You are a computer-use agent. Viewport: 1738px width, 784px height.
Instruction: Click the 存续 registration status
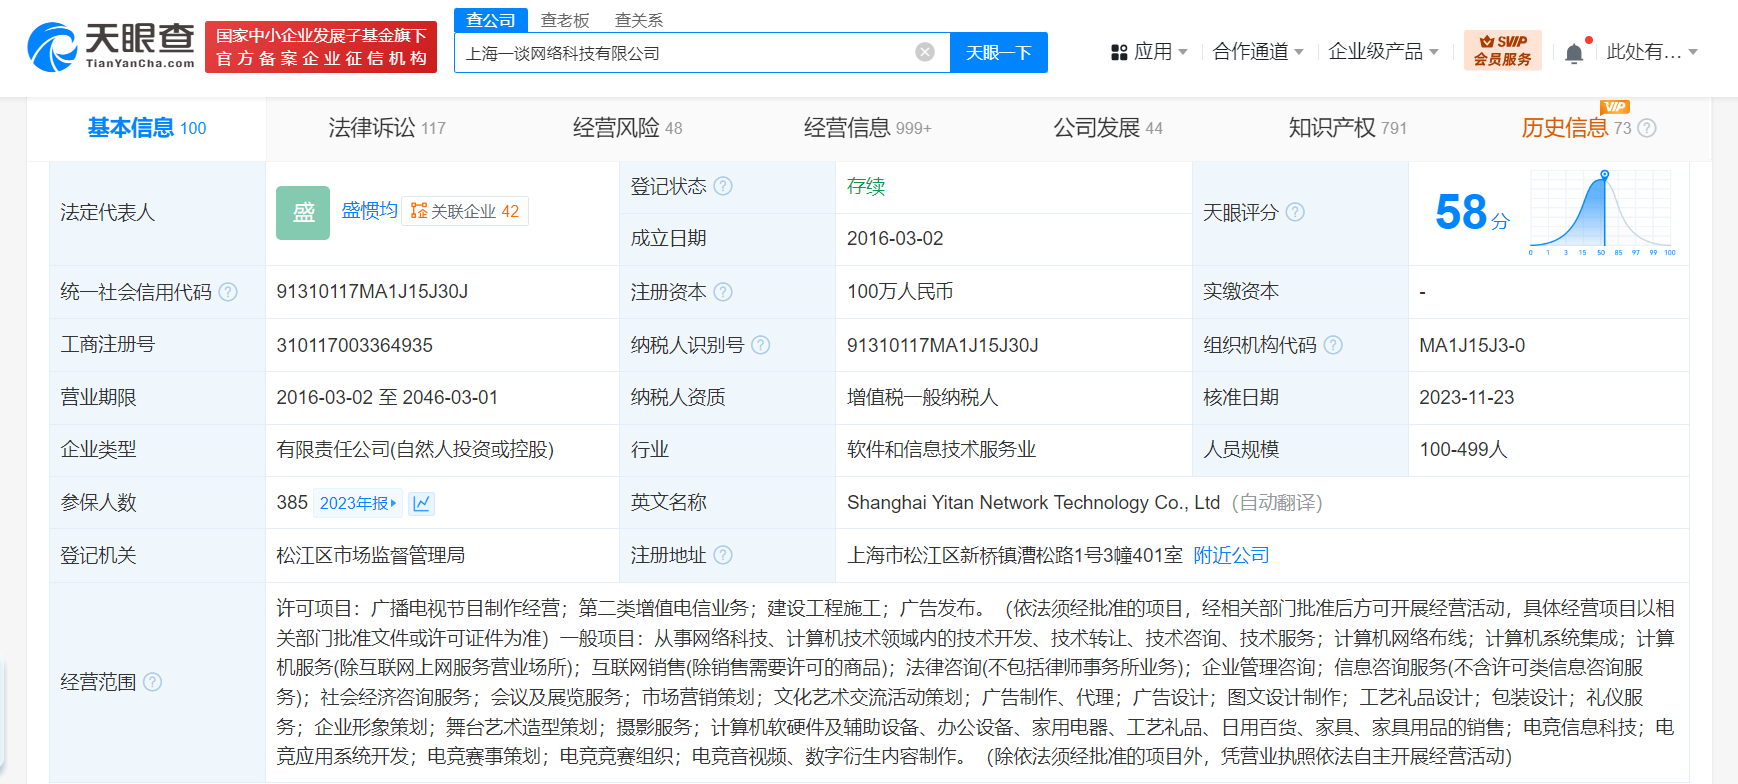(866, 186)
